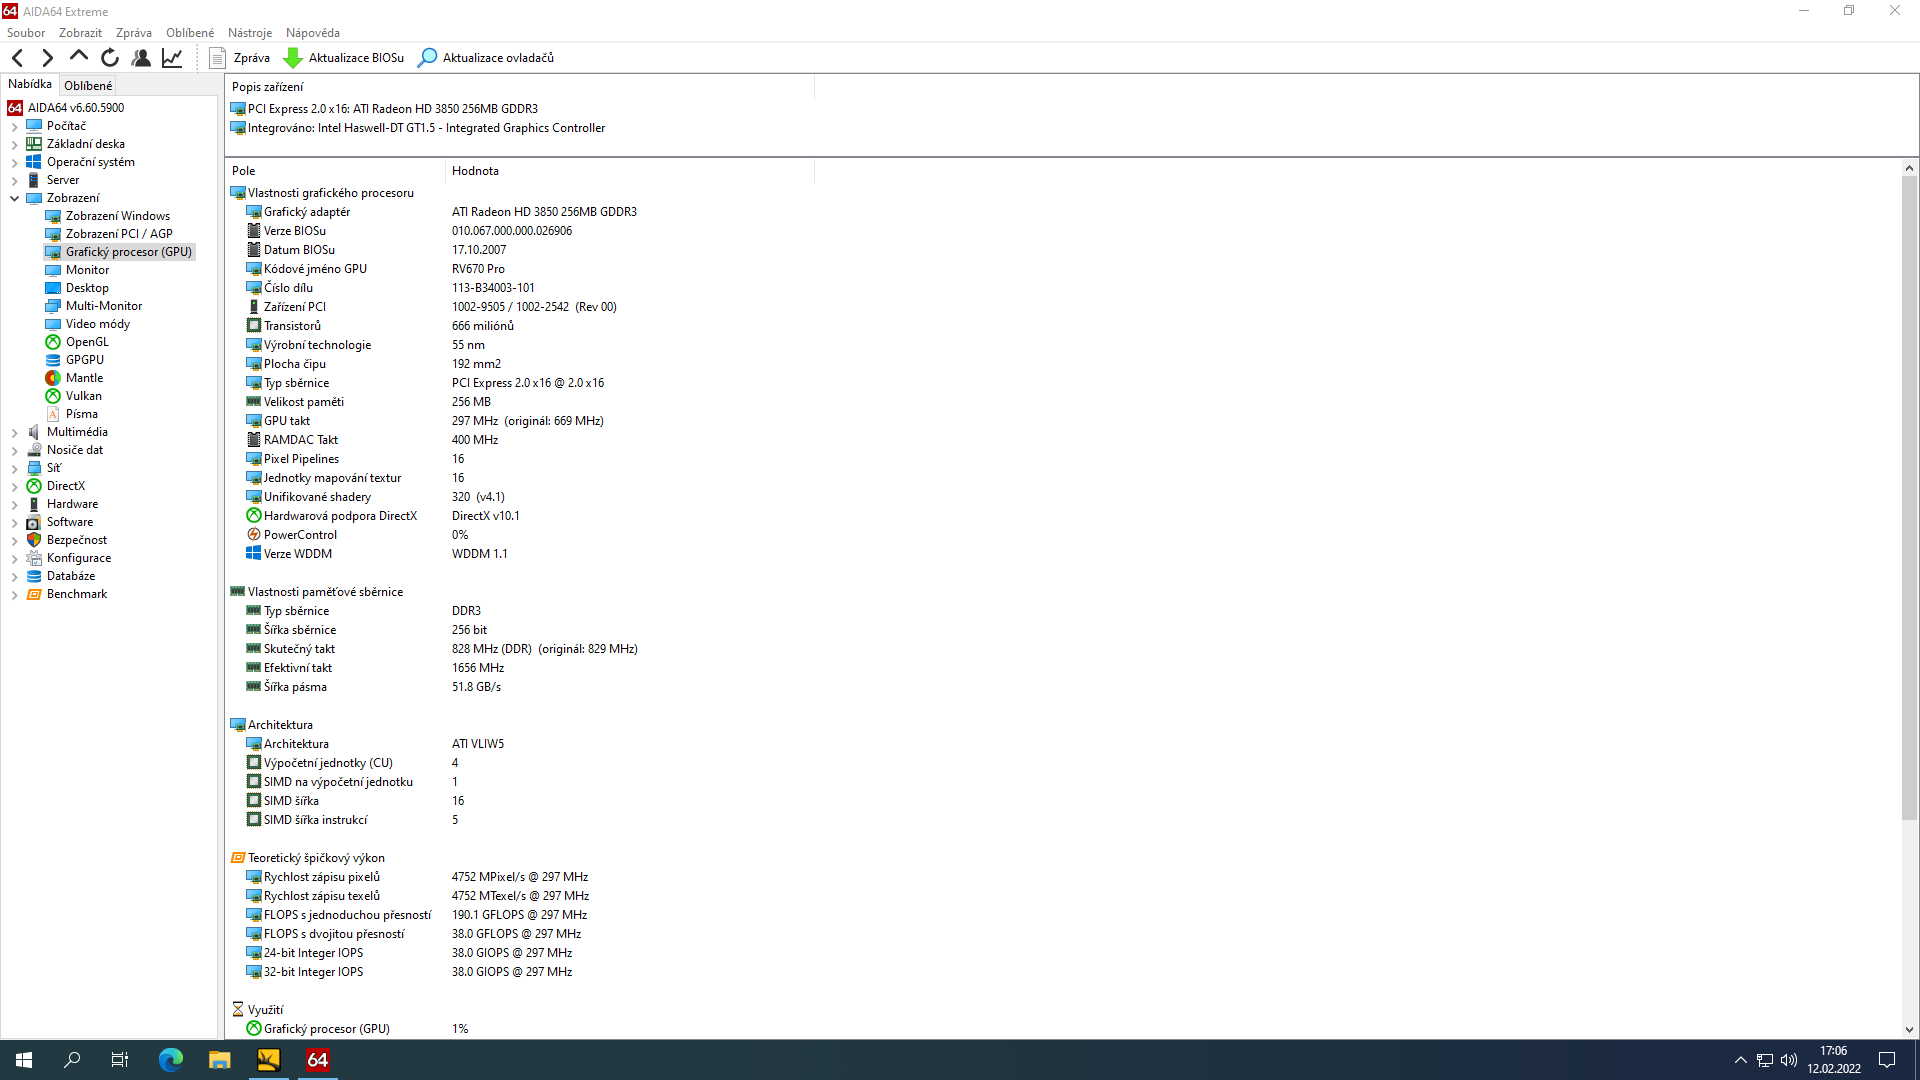
Task: Expand the Benchmark tree node
Action: click(15, 595)
